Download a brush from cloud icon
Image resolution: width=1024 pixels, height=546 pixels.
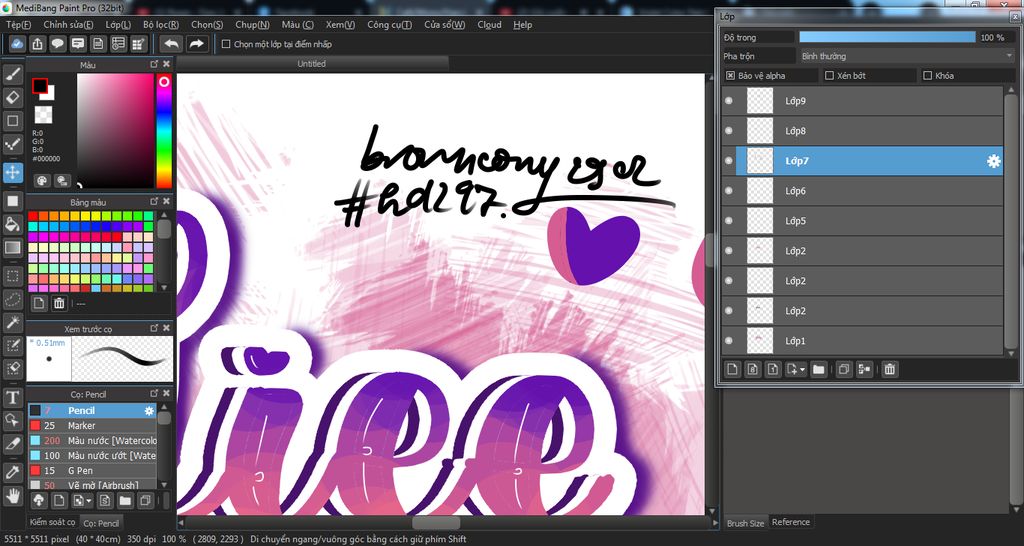click(39, 501)
